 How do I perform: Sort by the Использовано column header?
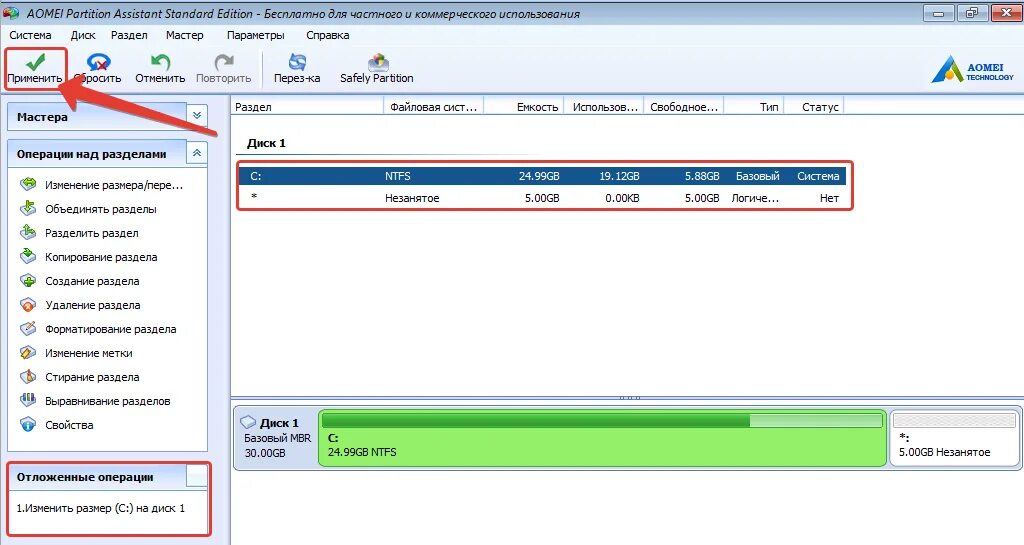click(x=604, y=107)
